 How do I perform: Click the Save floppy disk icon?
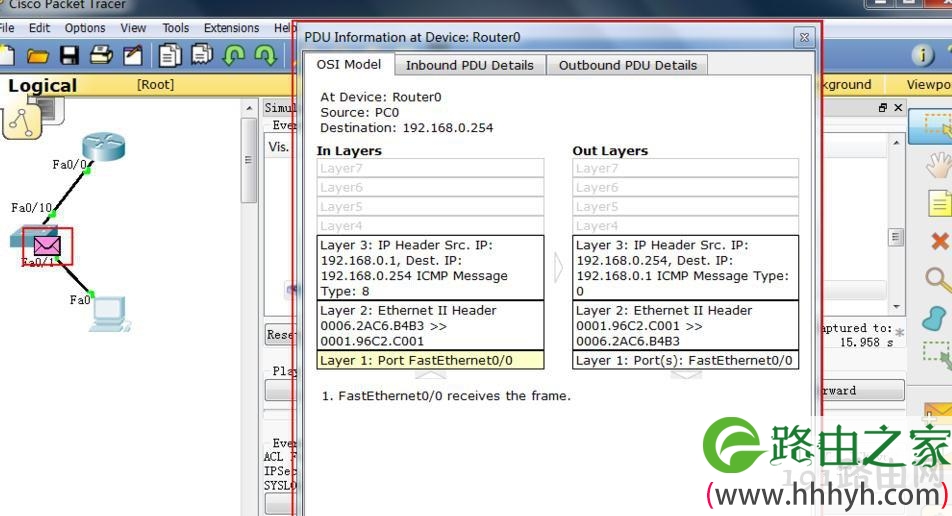click(69, 56)
